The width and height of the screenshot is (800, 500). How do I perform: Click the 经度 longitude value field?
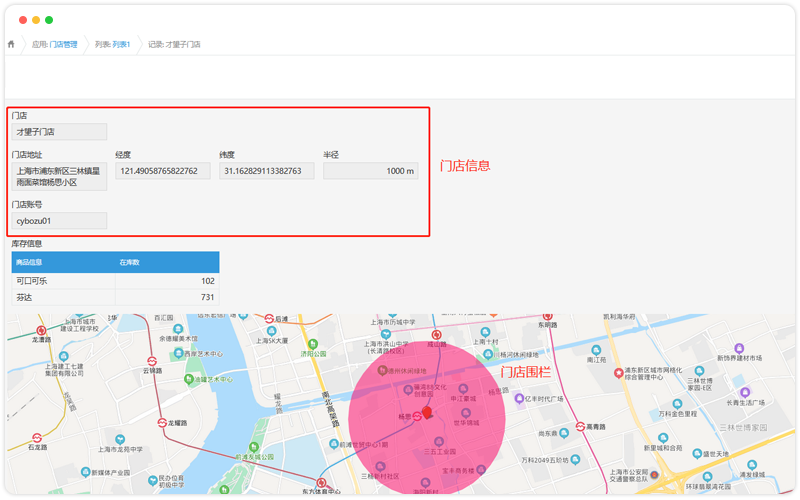click(163, 171)
